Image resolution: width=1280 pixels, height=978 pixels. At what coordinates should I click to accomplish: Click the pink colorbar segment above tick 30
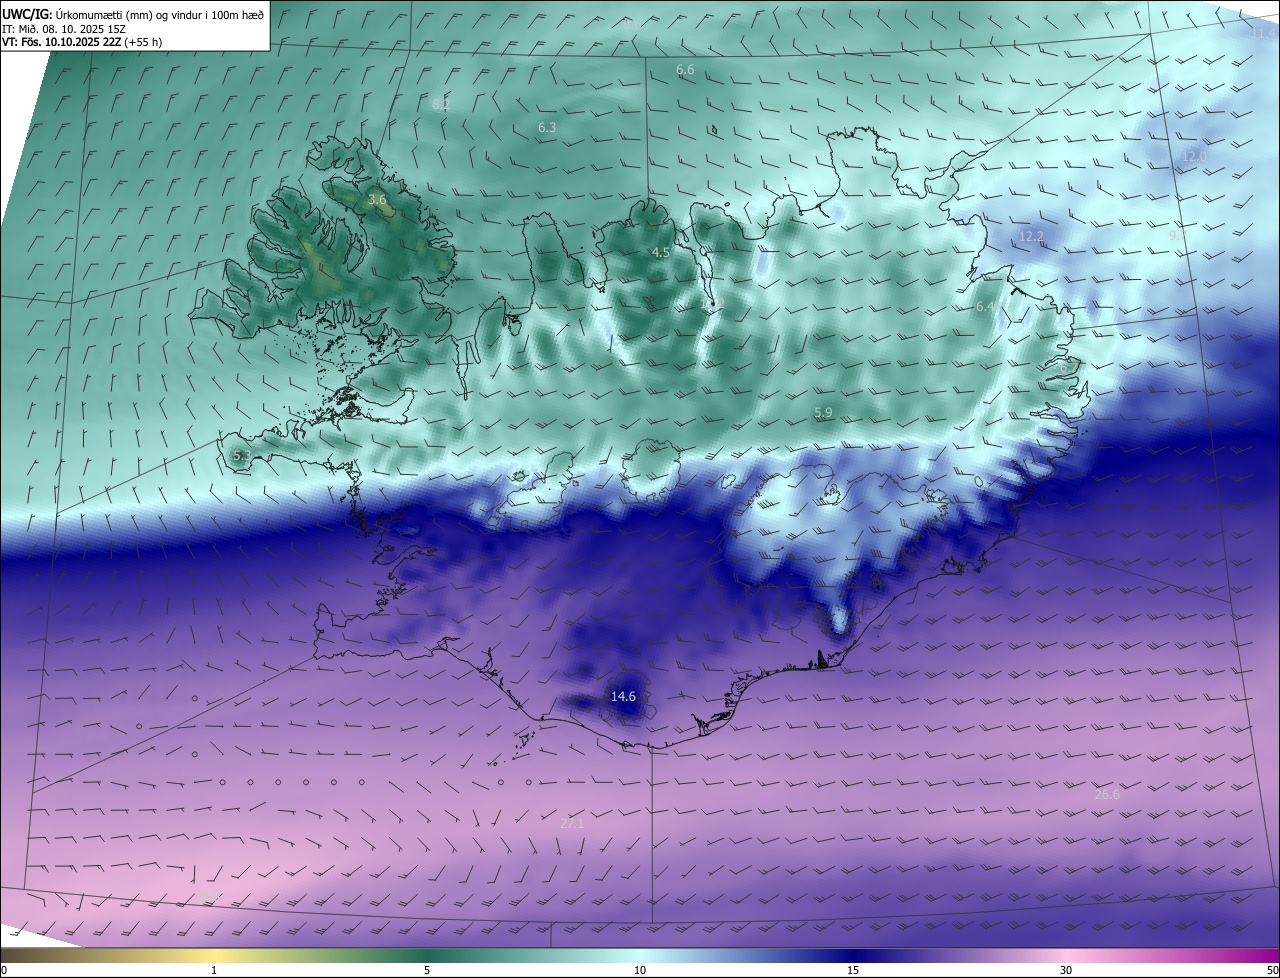coord(1066,955)
